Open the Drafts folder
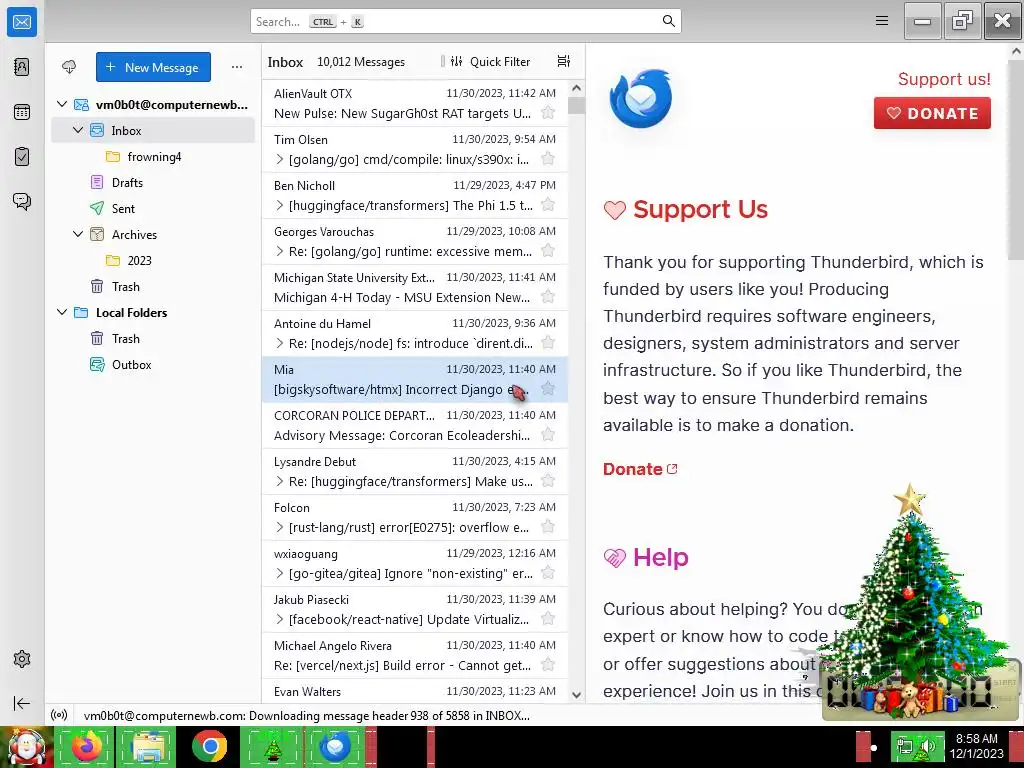The height and width of the screenshot is (768, 1024). [x=154, y=183]
